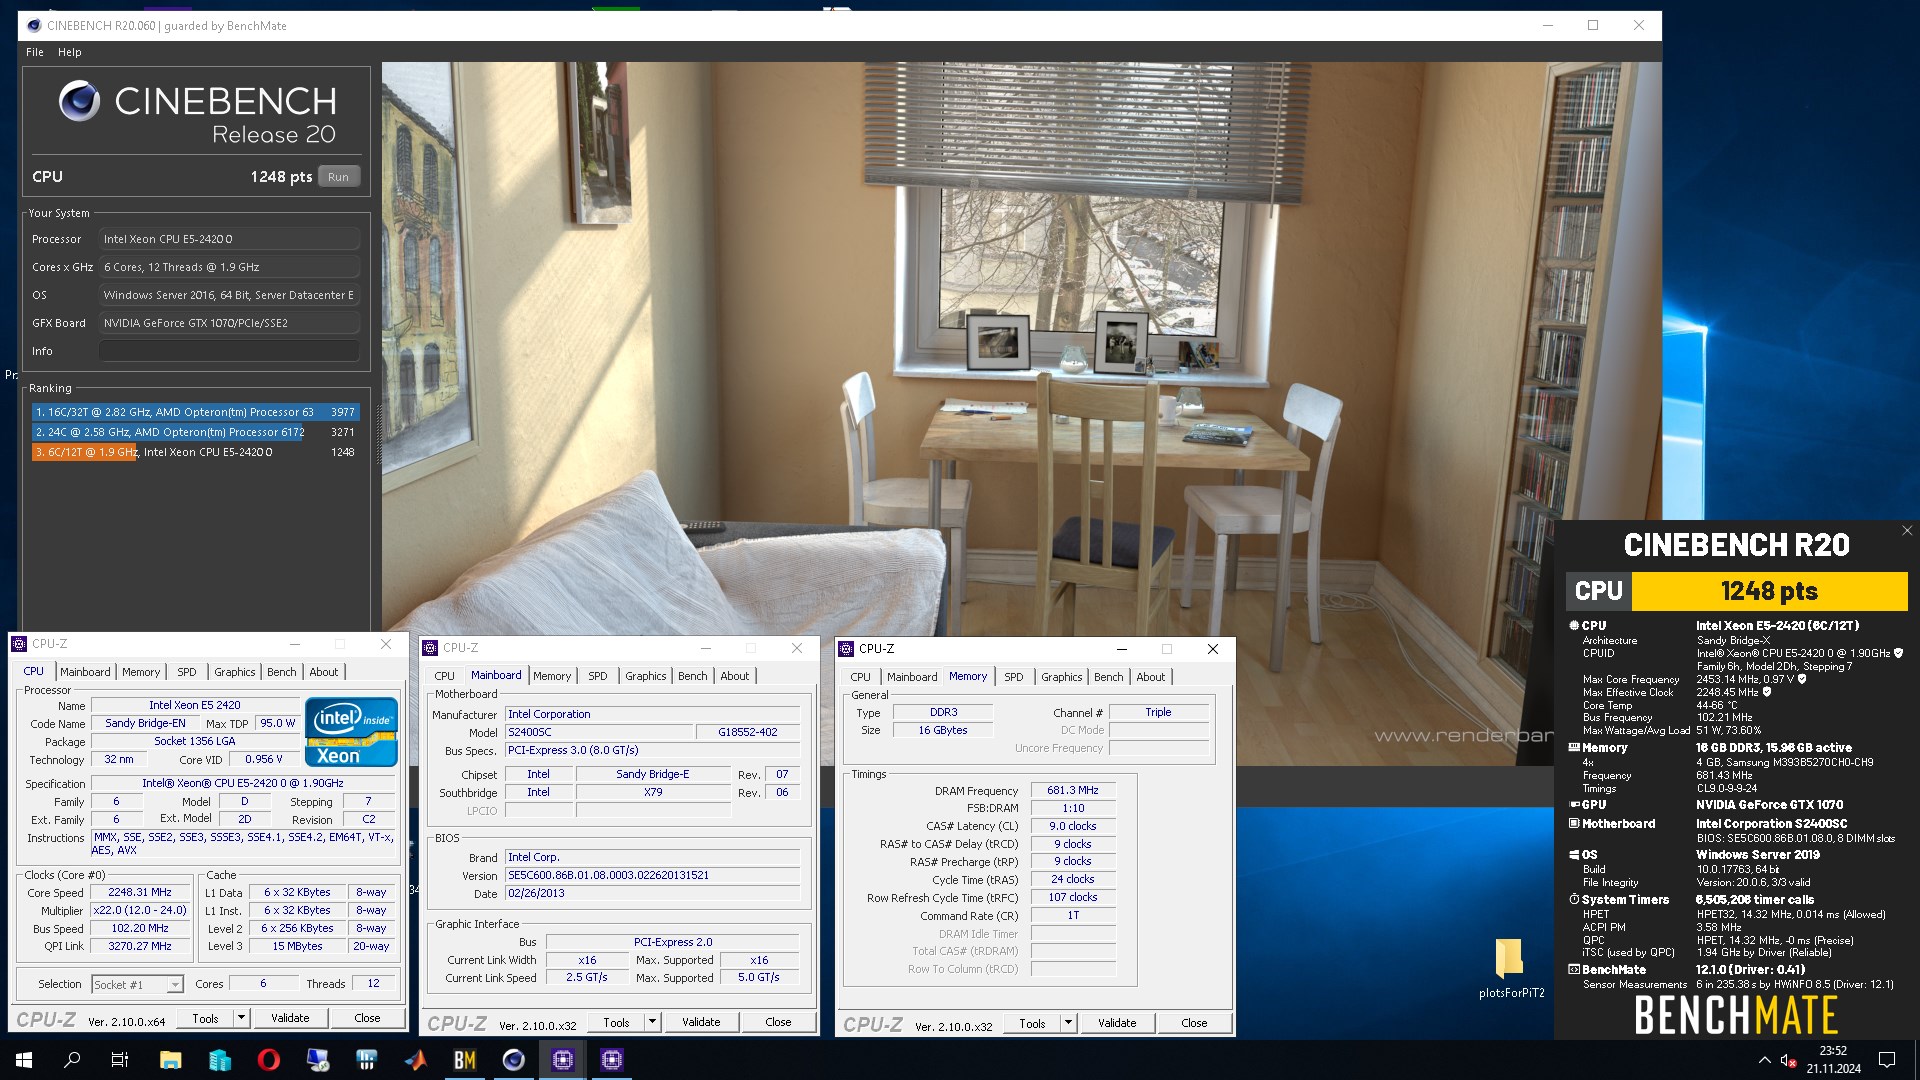Select ranking entry AMD Opteron 6172
The height and width of the screenshot is (1080, 1920).
[195, 432]
